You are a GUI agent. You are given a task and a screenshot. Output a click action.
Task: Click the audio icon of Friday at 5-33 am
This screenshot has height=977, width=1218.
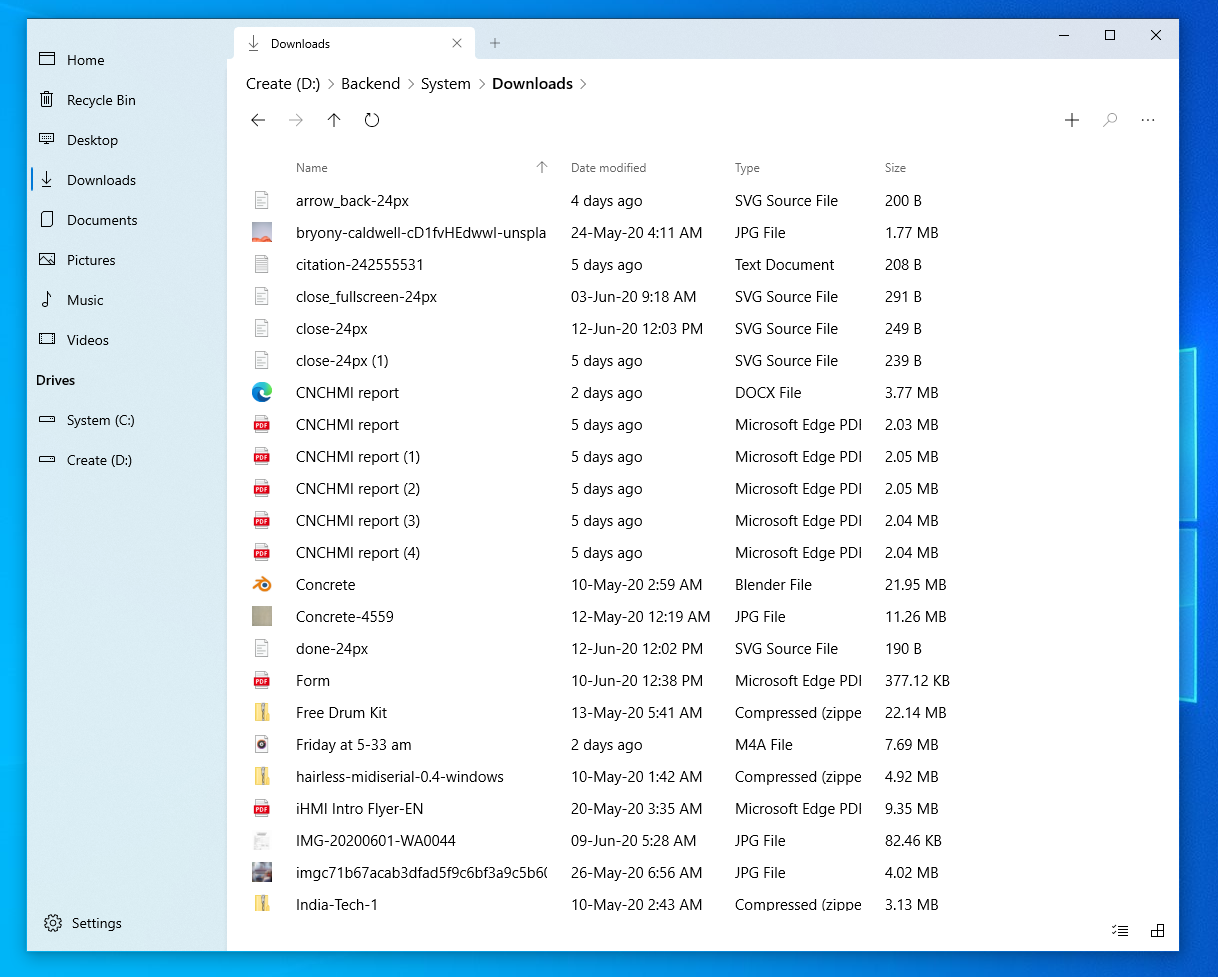(x=262, y=745)
